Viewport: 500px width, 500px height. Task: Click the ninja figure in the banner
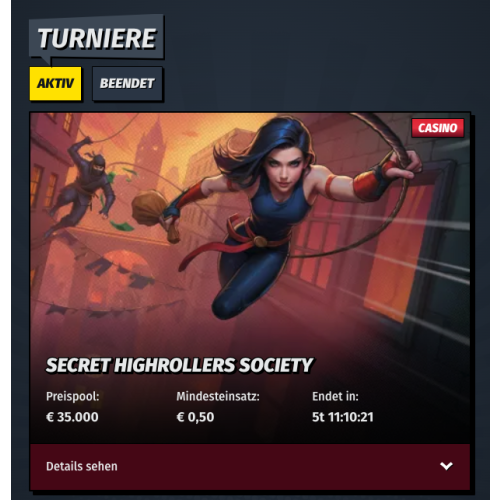coord(83,187)
